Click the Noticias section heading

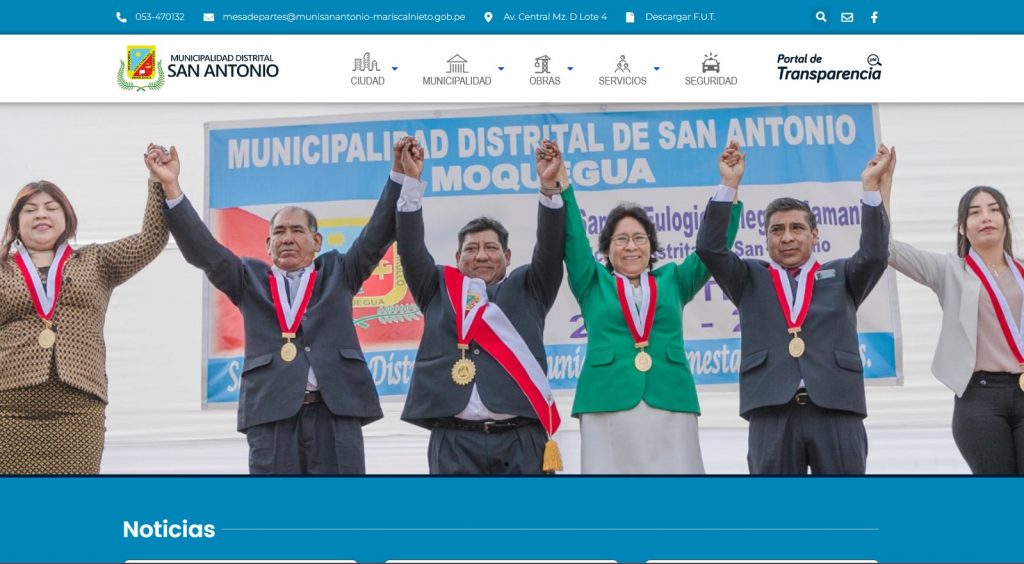[168, 529]
